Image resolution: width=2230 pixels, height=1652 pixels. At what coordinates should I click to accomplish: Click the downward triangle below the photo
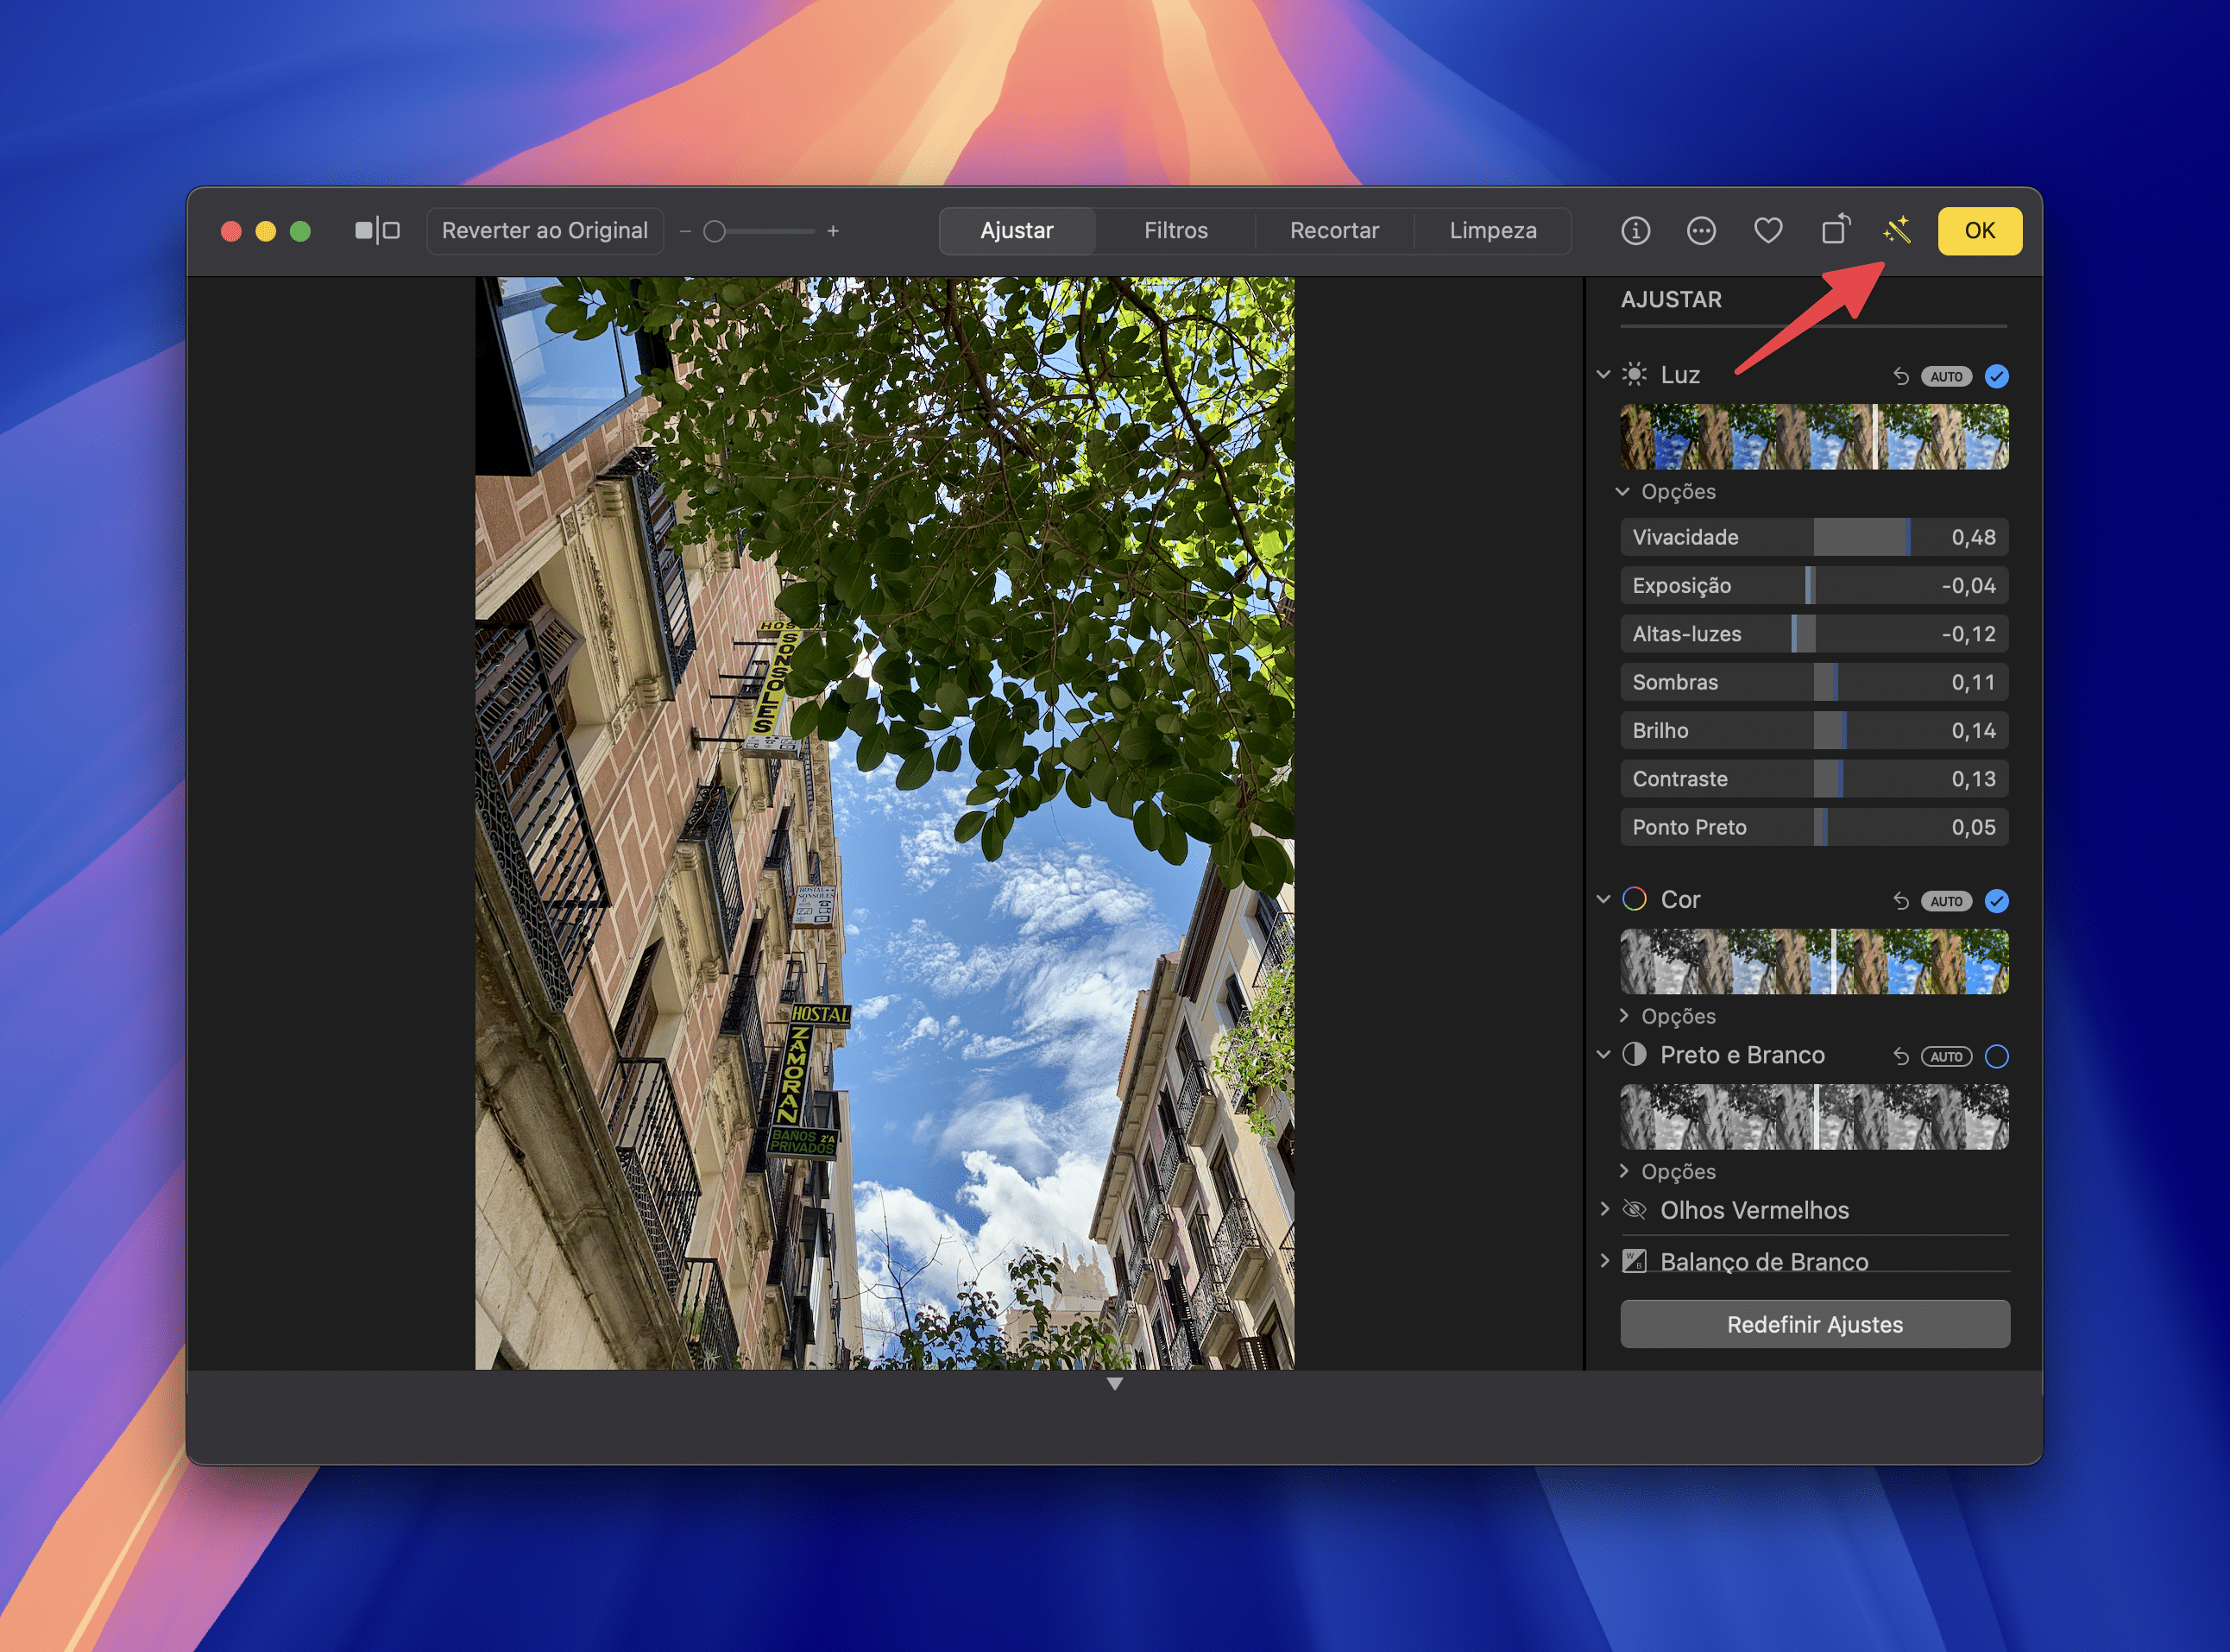click(1114, 1384)
